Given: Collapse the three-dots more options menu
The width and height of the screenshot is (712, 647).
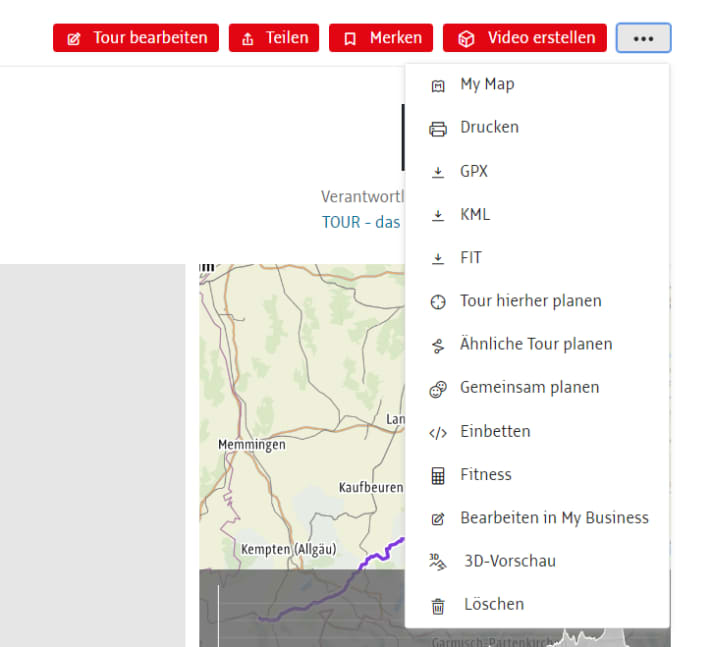Looking at the screenshot, I should click(644, 38).
